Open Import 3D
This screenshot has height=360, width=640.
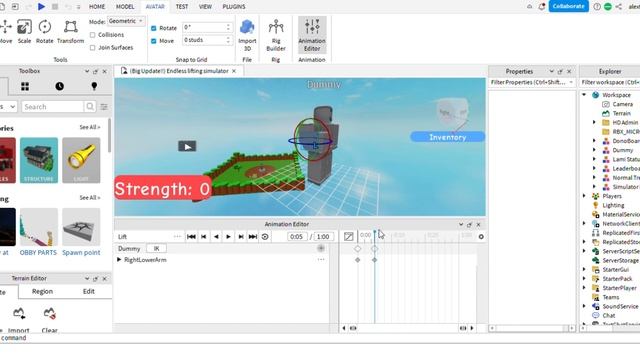pos(247,35)
